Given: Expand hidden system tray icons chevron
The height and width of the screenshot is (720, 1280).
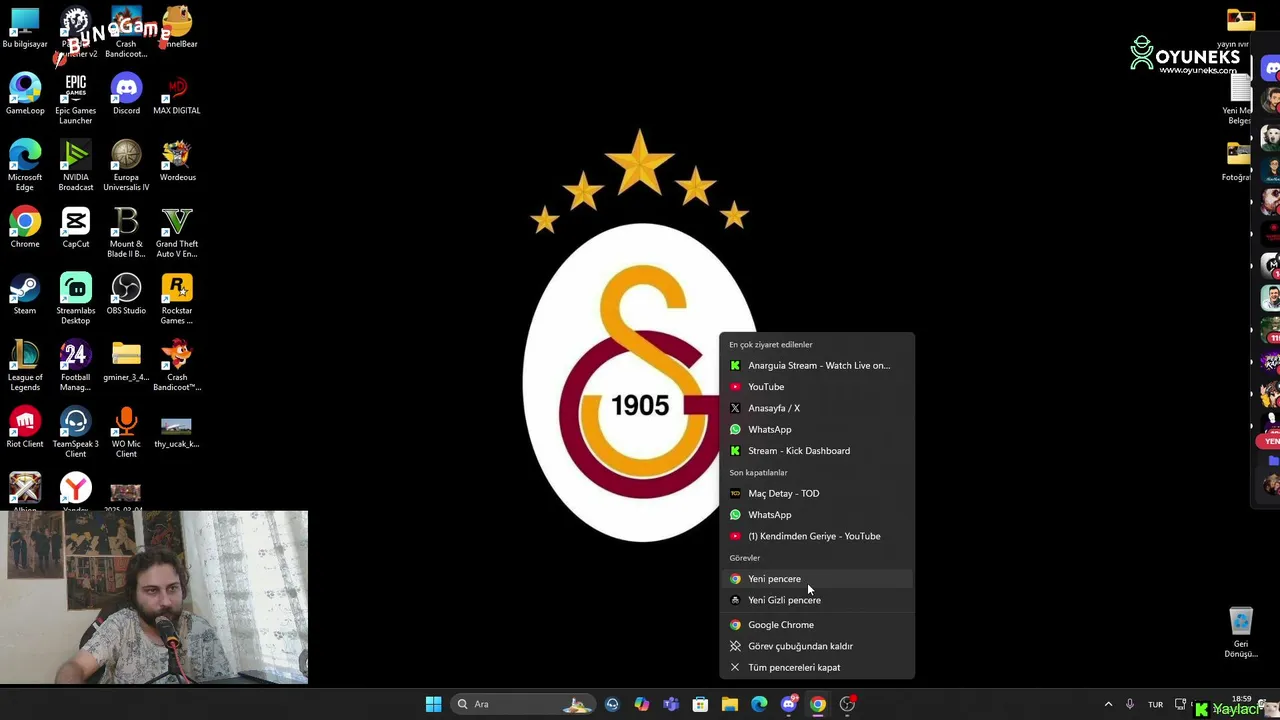Looking at the screenshot, I should (x=1108, y=704).
